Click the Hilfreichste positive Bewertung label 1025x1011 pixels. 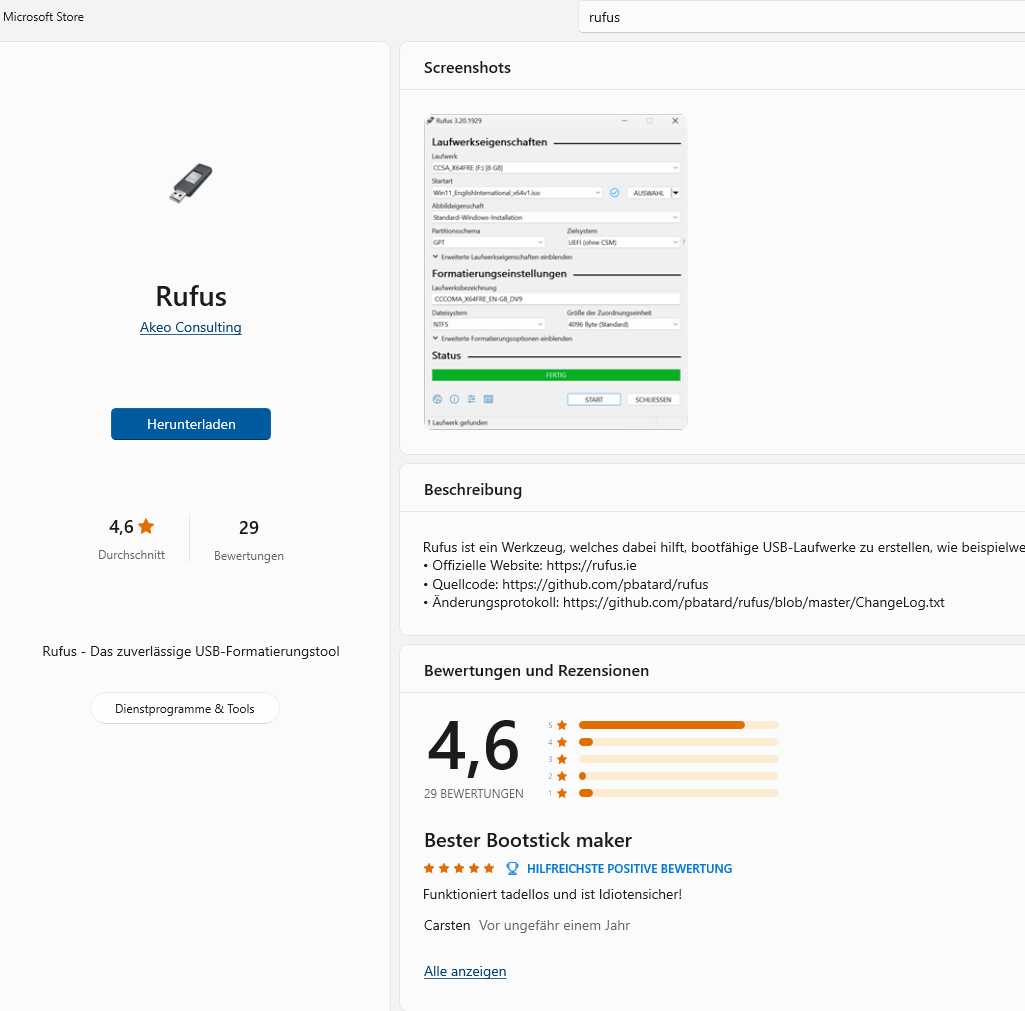[630, 869]
